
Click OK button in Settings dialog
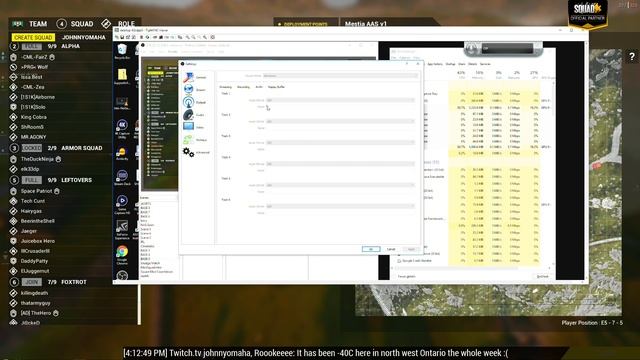tap(371, 249)
